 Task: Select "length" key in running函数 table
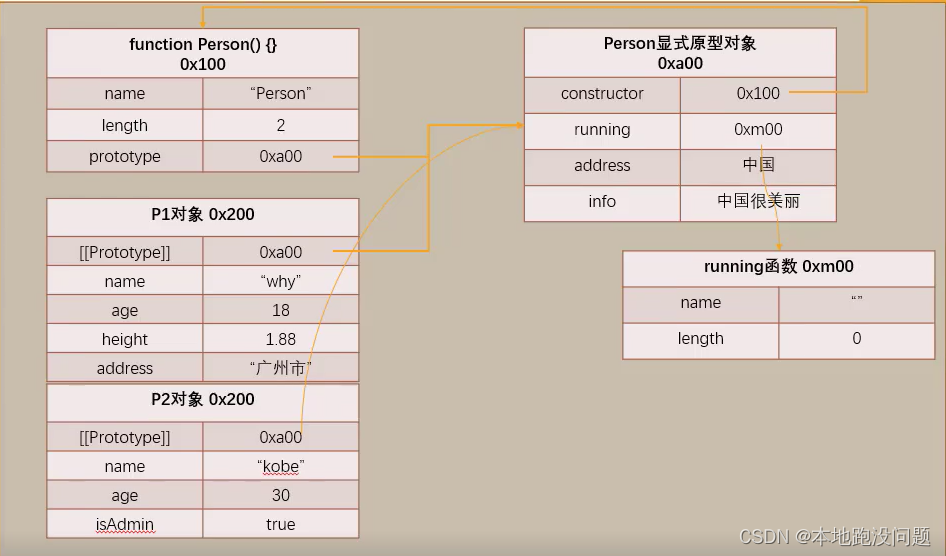(700, 341)
